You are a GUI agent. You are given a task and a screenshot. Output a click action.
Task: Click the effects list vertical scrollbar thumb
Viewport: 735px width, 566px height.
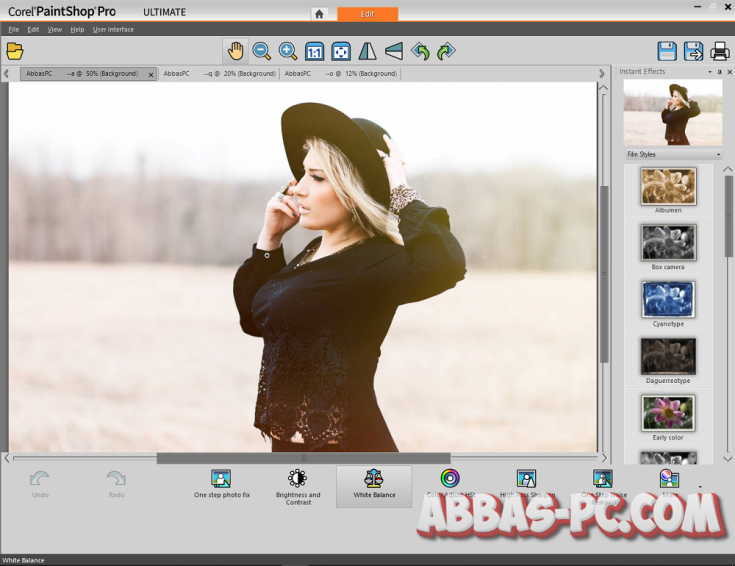(x=728, y=216)
